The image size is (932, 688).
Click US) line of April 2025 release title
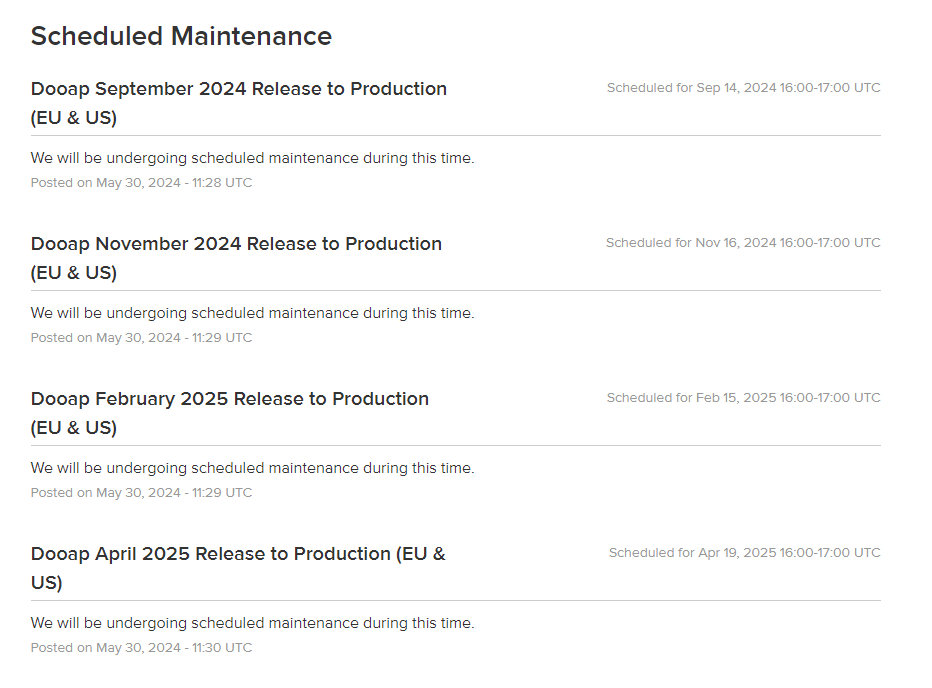(46, 583)
